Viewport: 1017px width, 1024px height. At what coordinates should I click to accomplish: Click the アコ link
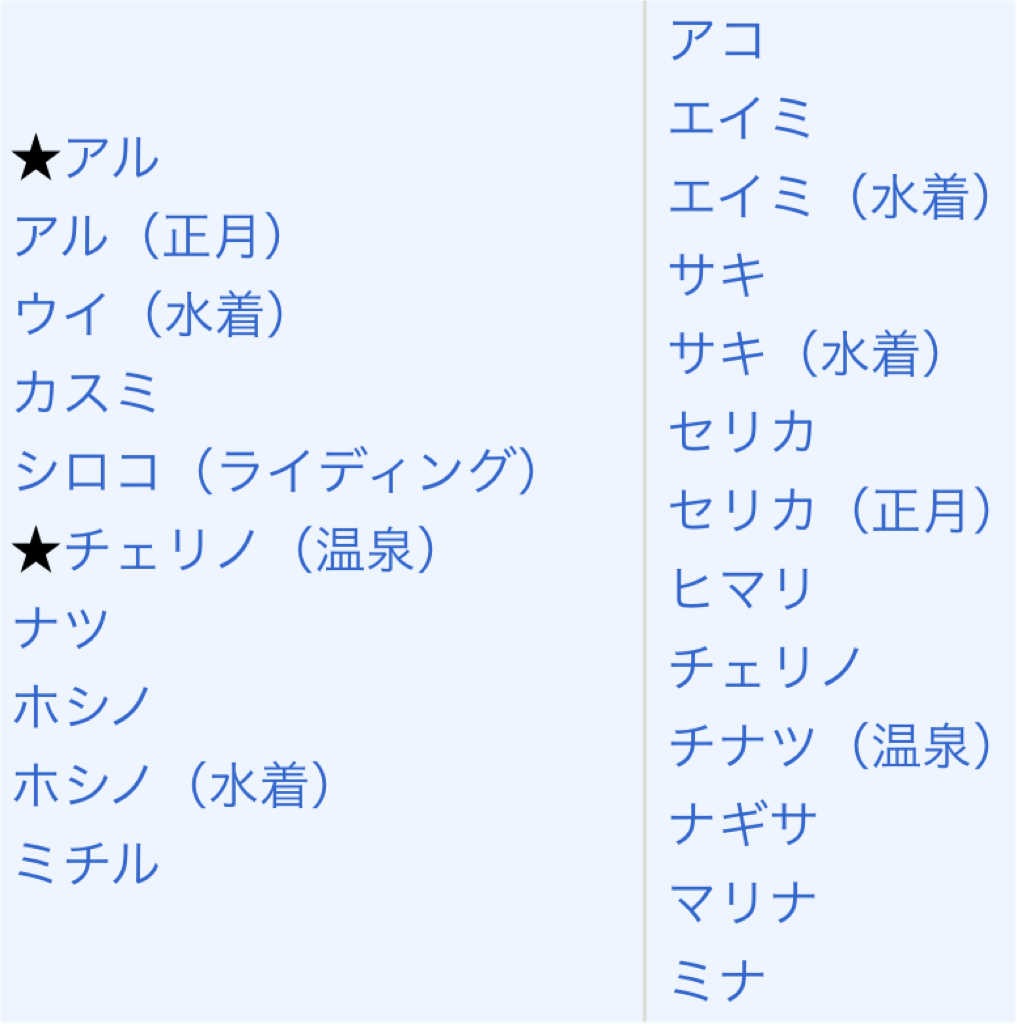pyautogui.click(x=717, y=40)
